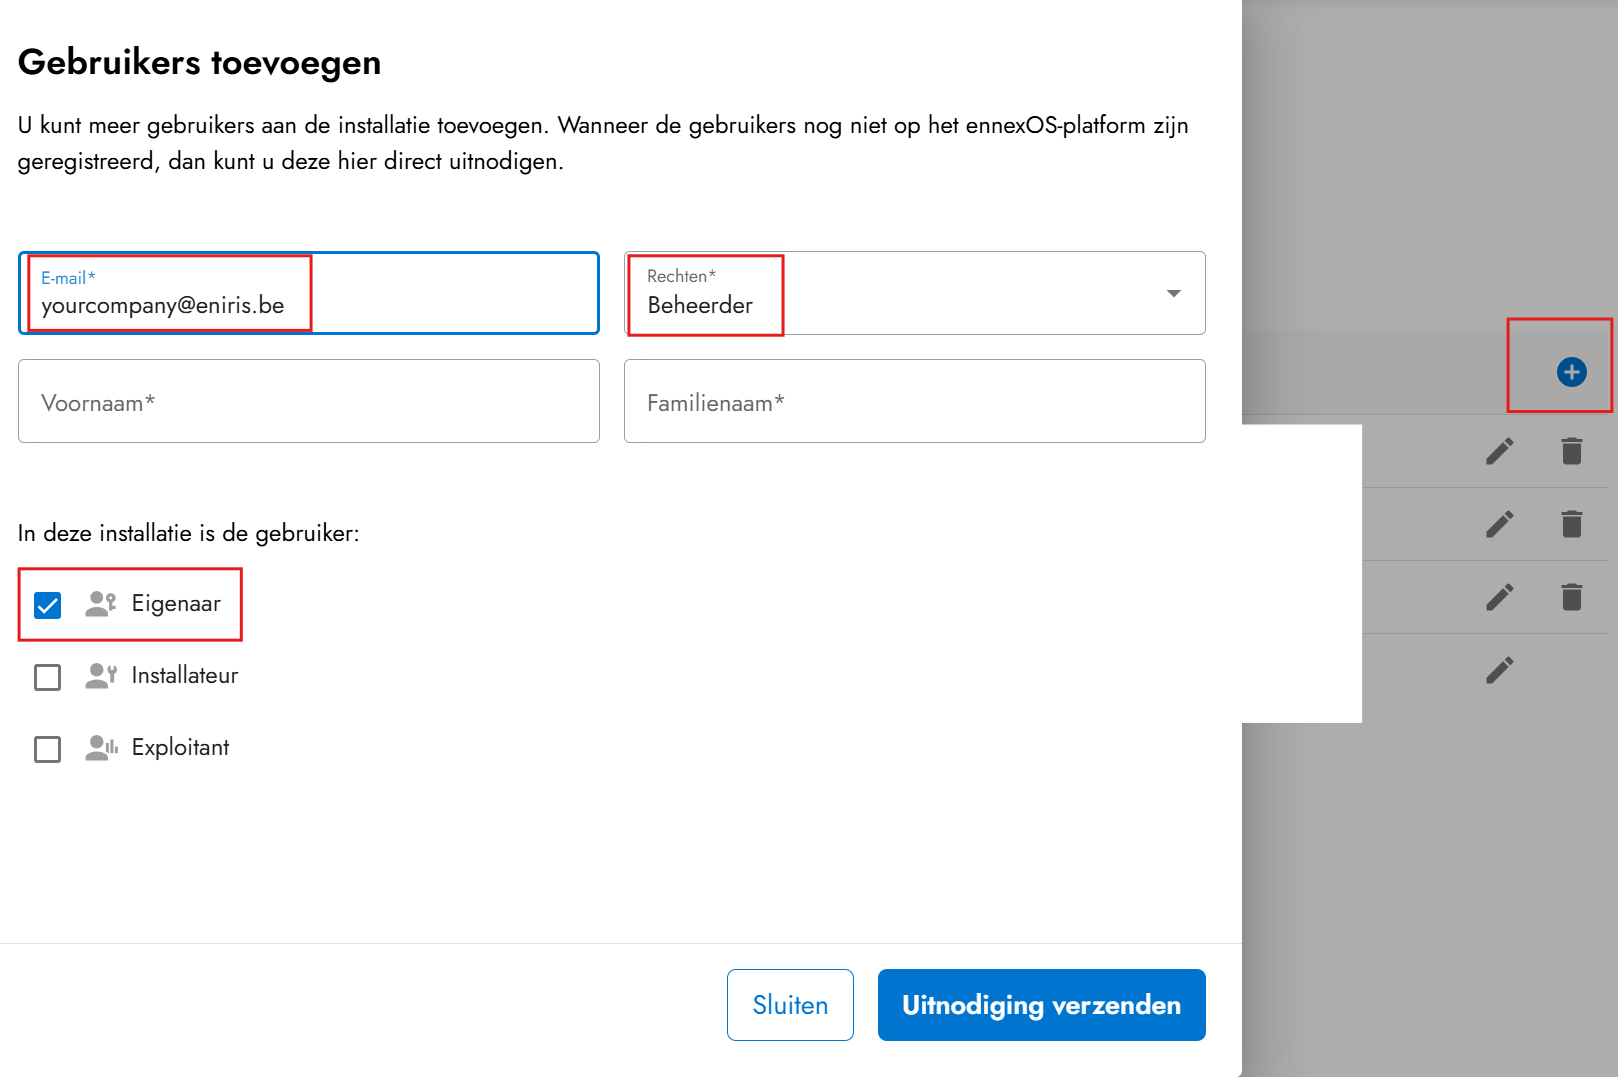
Task: Uncheck the Eigenaar checkbox
Action: tap(47, 605)
